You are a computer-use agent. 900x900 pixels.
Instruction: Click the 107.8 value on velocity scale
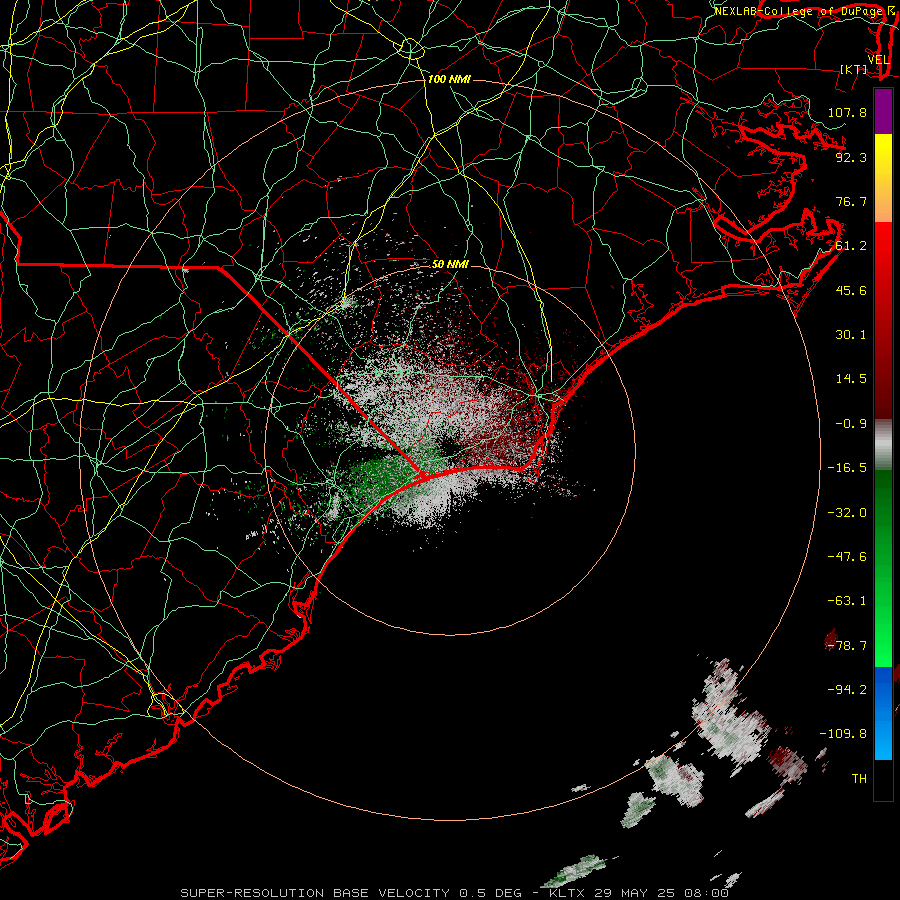pyautogui.click(x=847, y=112)
